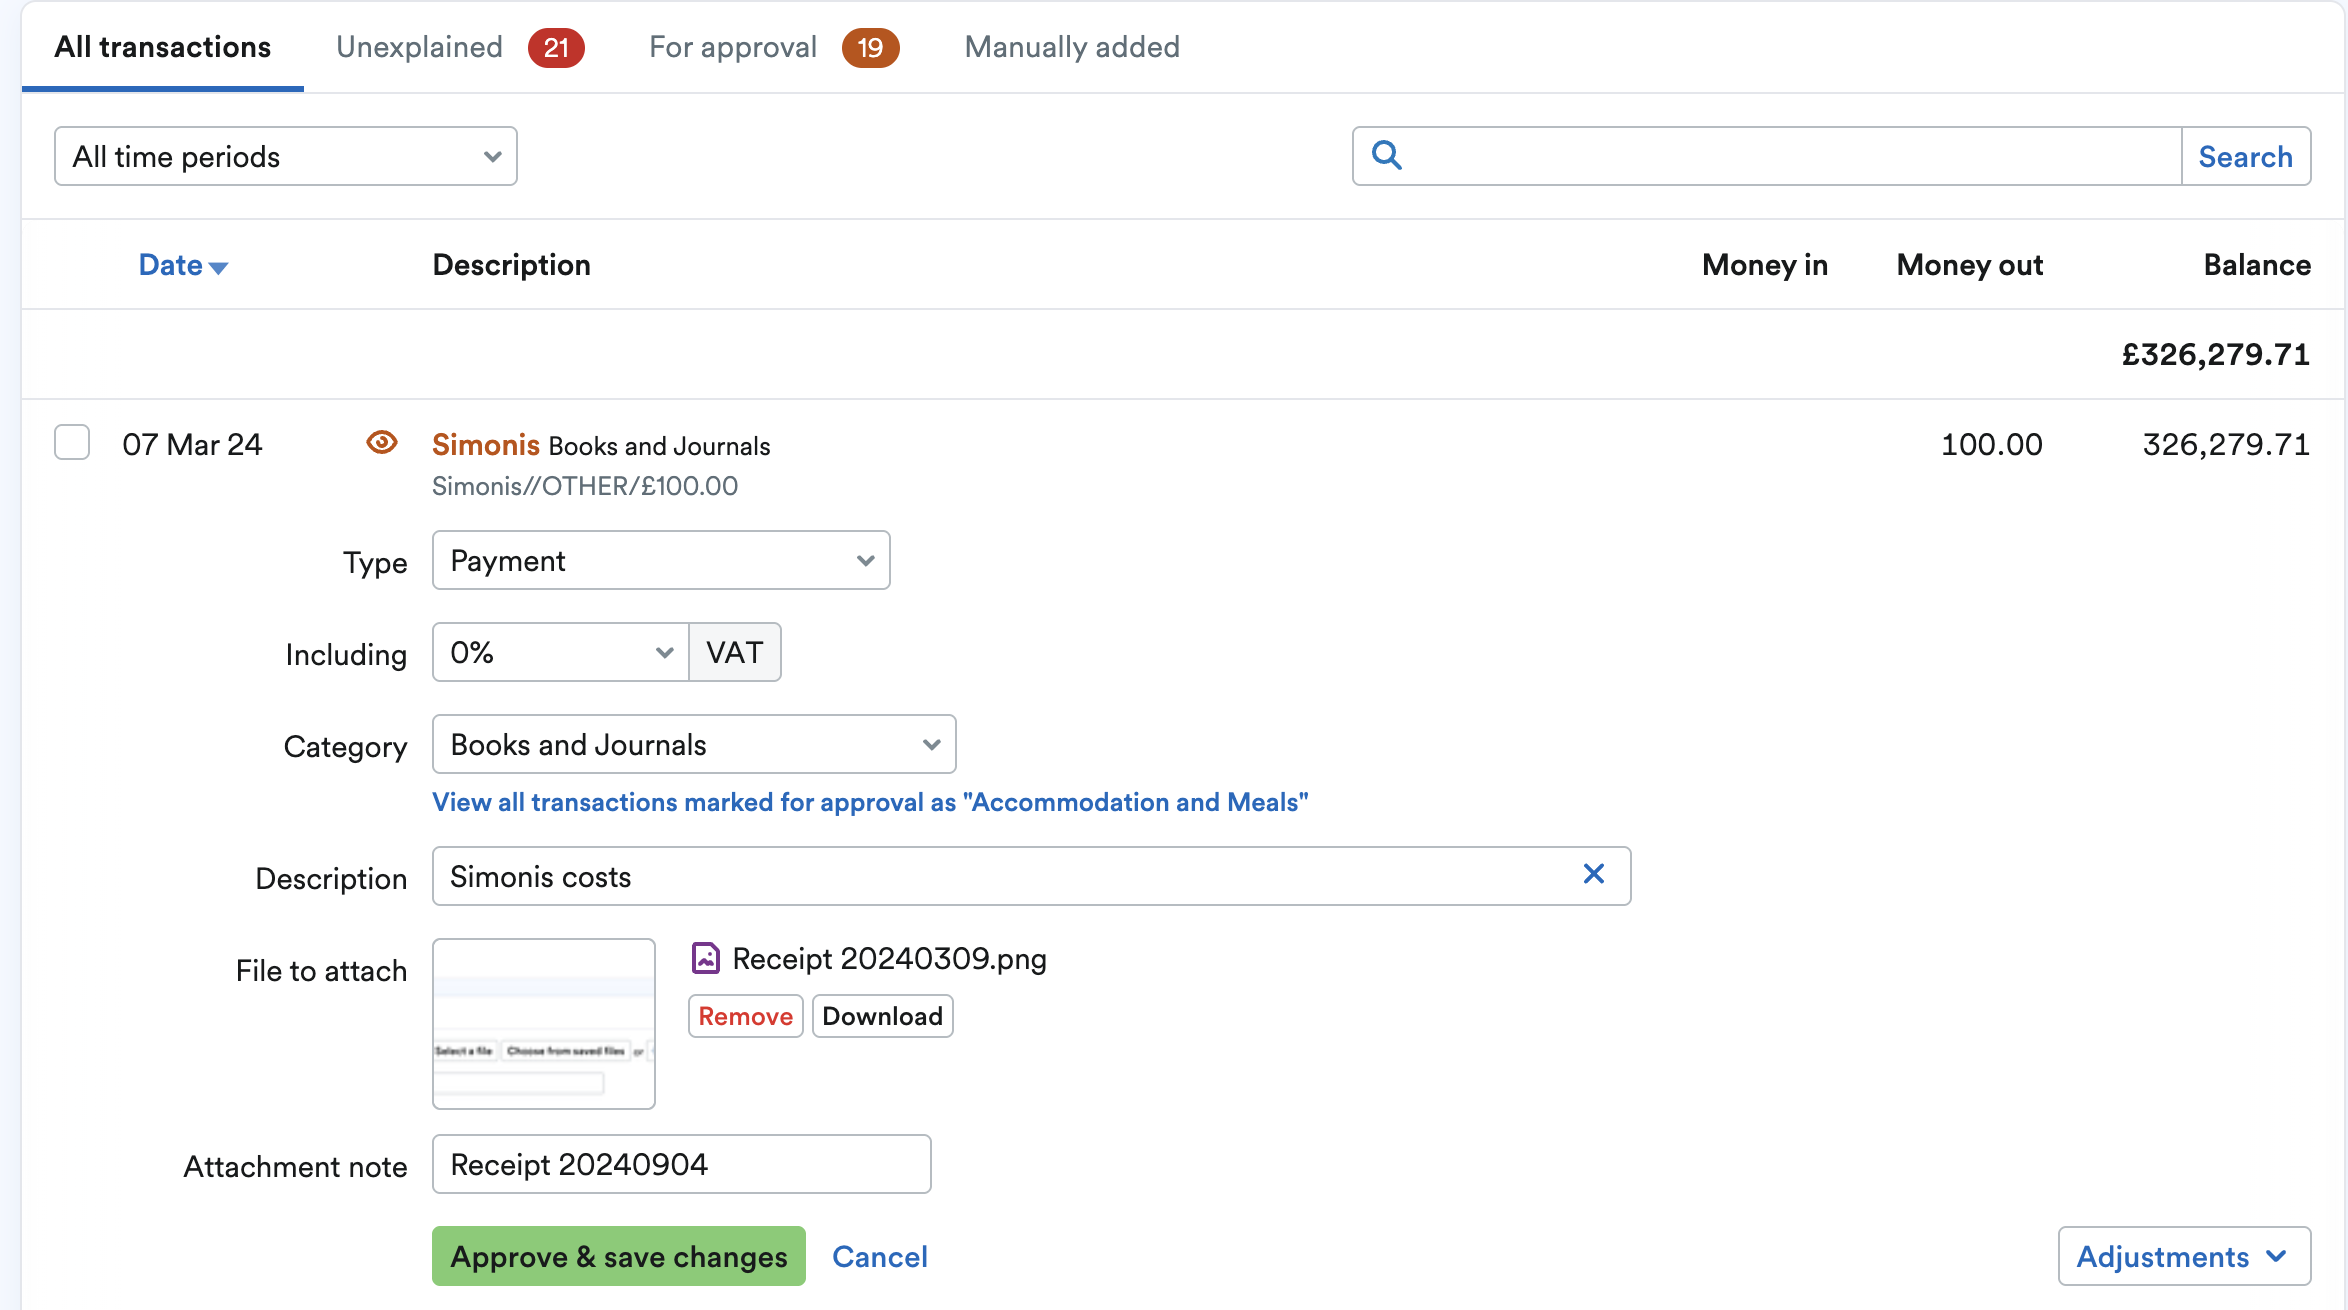2348x1310 pixels.
Task: Switch to the All transactions tab
Action: tap(163, 47)
